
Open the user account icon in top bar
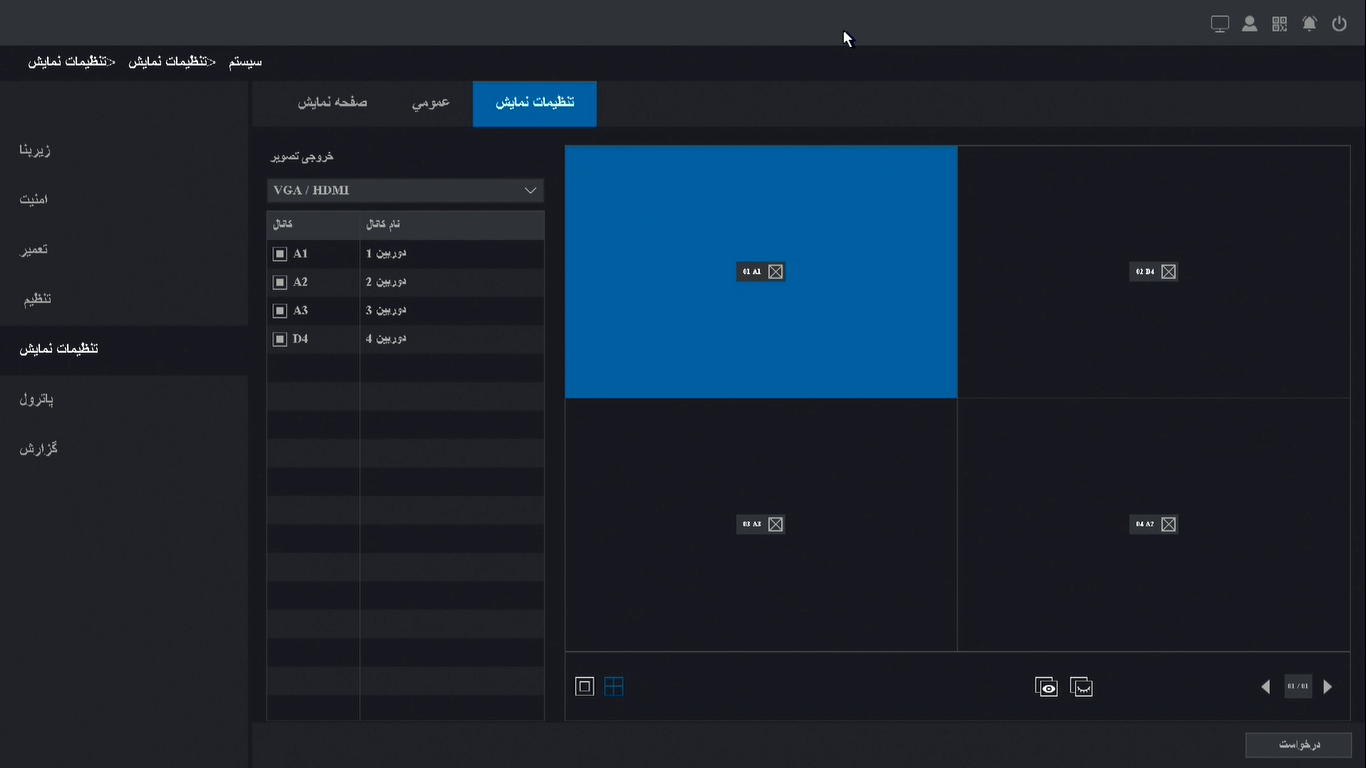pos(1250,24)
